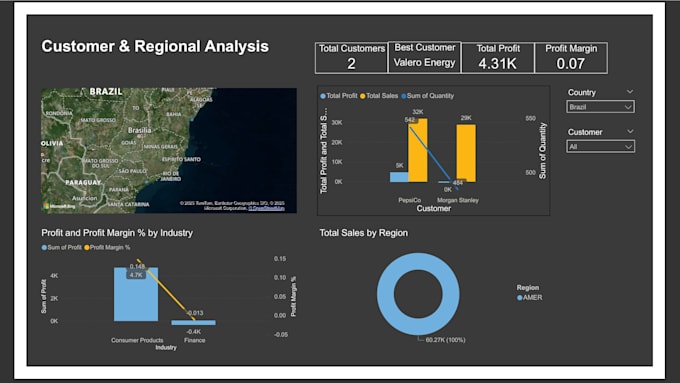Click the Finance axis label
Screen dimensions: 680x383
[x=195, y=340]
